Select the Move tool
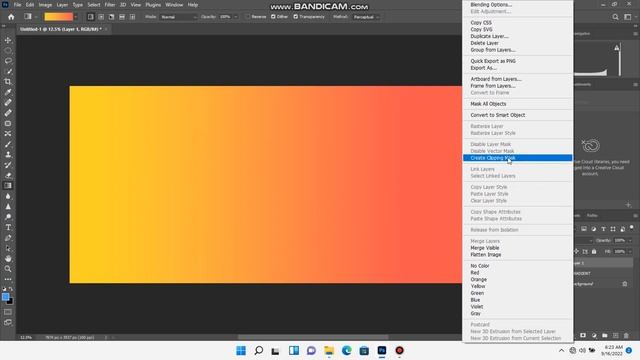 pyautogui.click(x=8, y=40)
